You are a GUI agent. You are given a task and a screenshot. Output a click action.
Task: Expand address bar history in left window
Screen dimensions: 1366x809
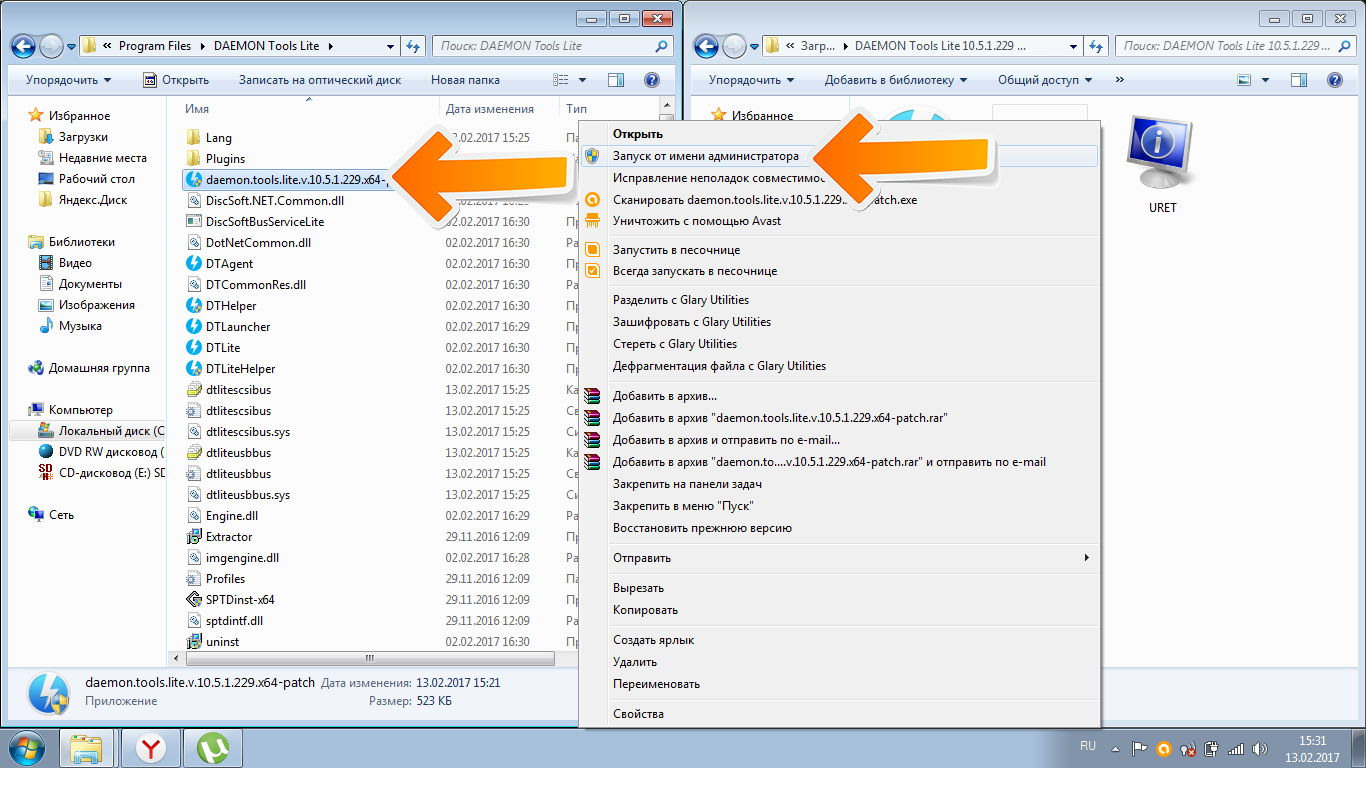[x=391, y=46]
